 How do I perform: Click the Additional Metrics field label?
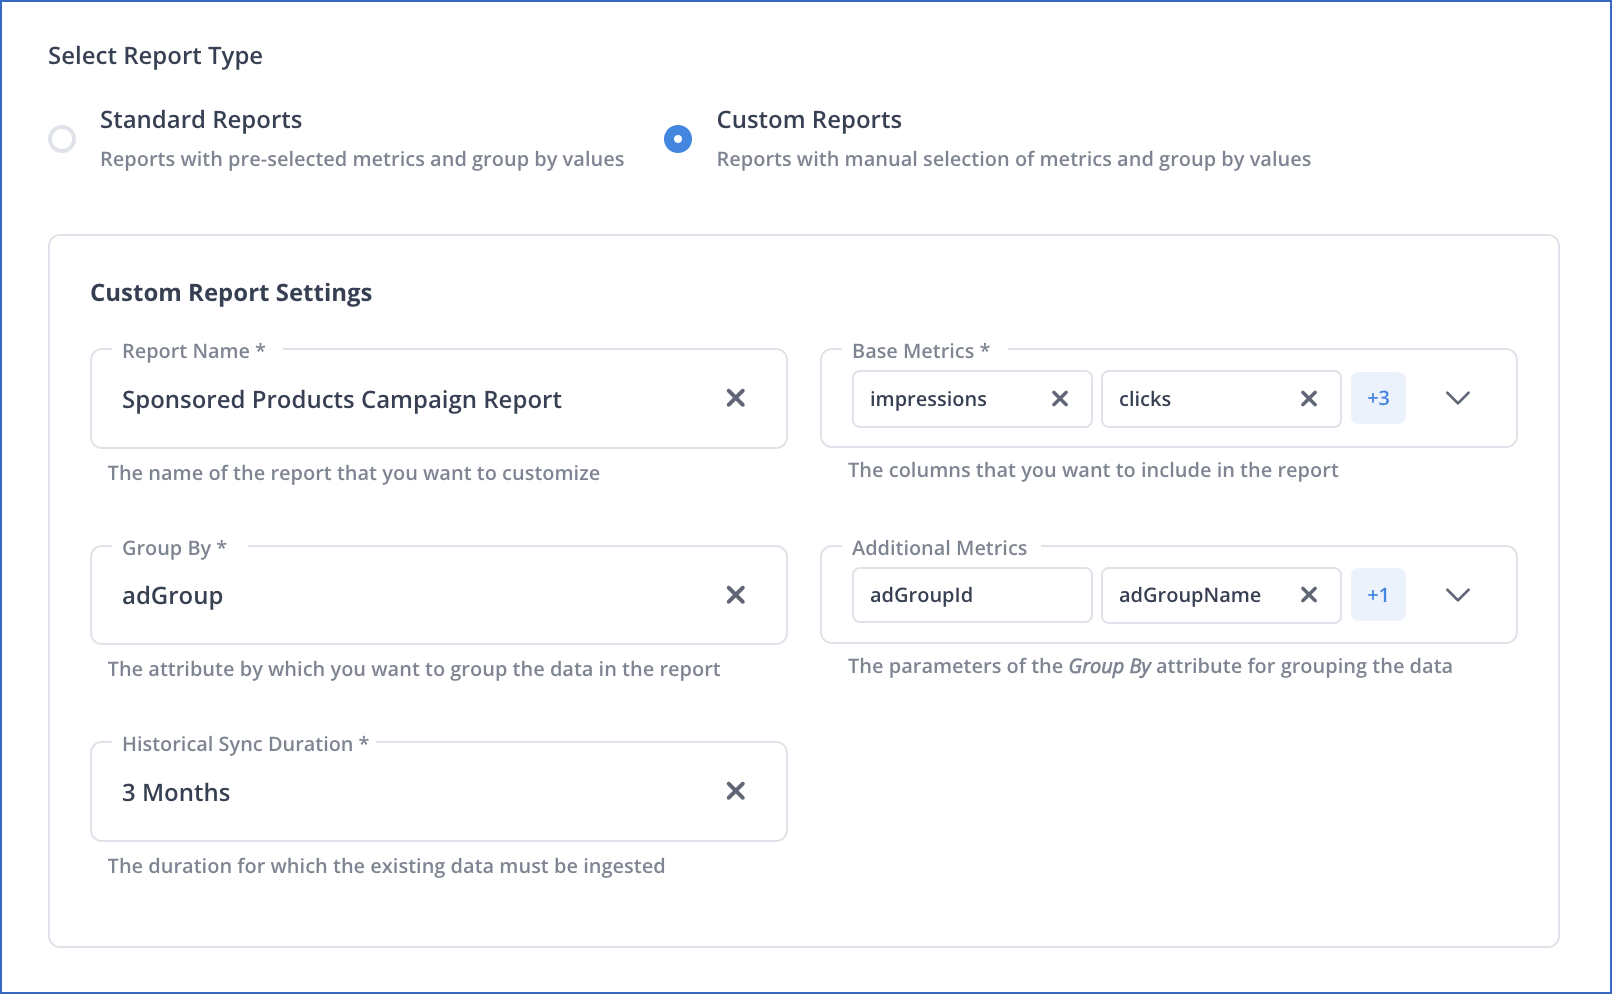tap(939, 548)
